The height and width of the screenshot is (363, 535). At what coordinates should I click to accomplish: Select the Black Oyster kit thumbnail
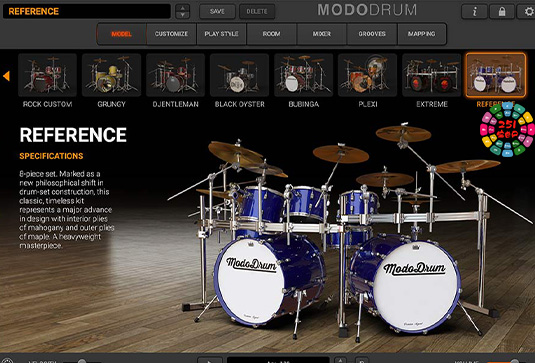click(240, 75)
